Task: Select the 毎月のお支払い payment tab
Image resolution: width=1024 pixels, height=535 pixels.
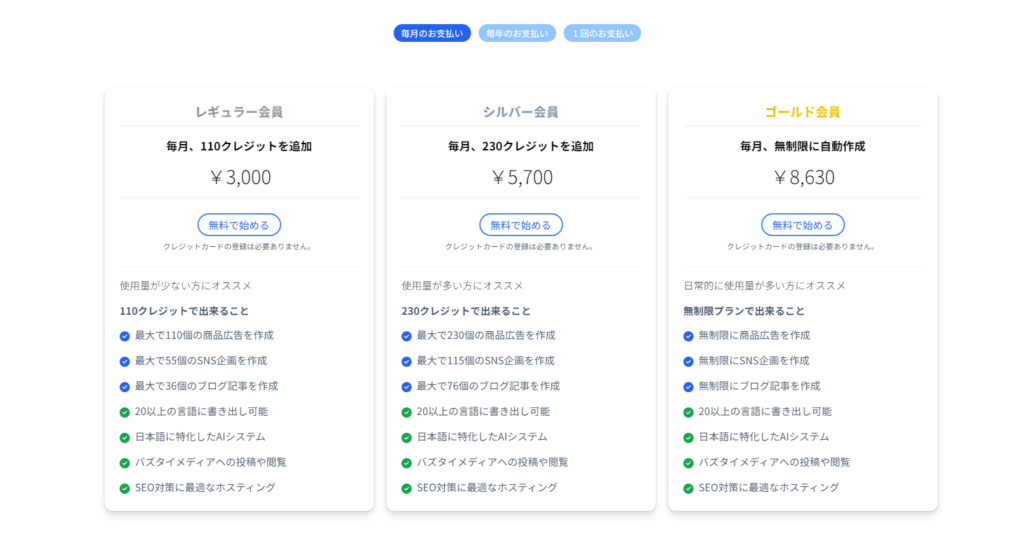Action: pos(432,33)
